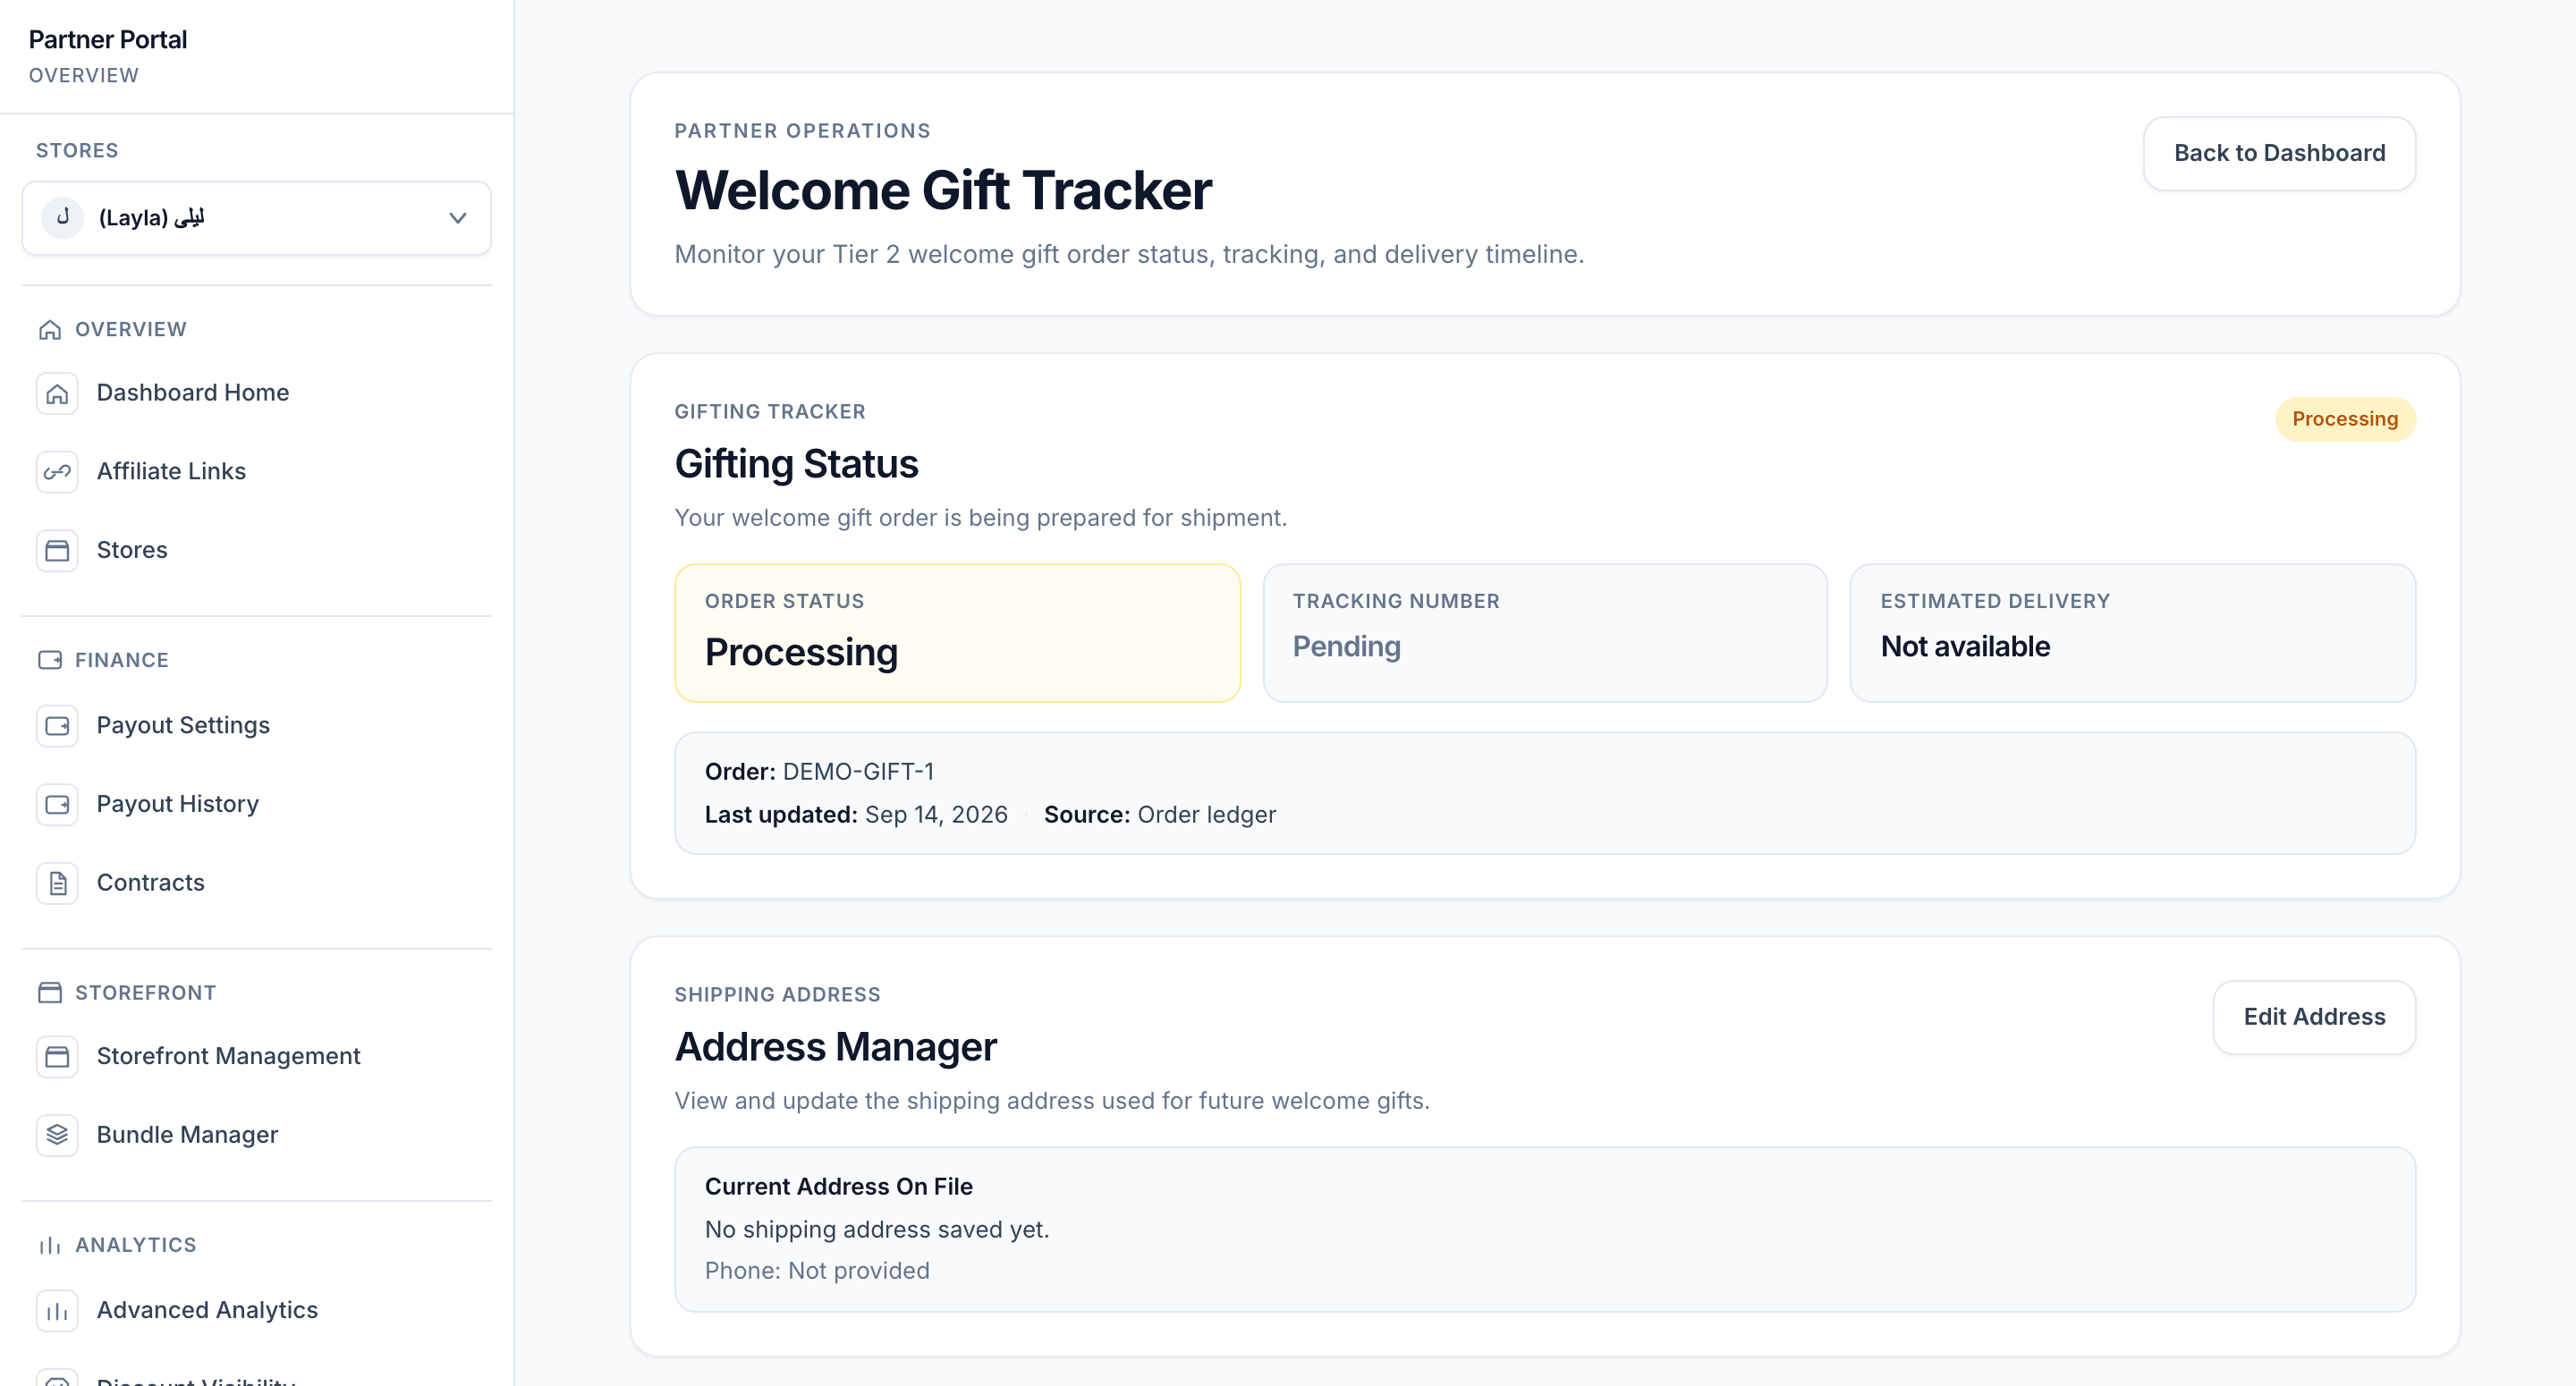The width and height of the screenshot is (2576, 1386).
Task: Click the Advanced Analytics bar chart icon
Action: pyautogui.click(x=57, y=1311)
